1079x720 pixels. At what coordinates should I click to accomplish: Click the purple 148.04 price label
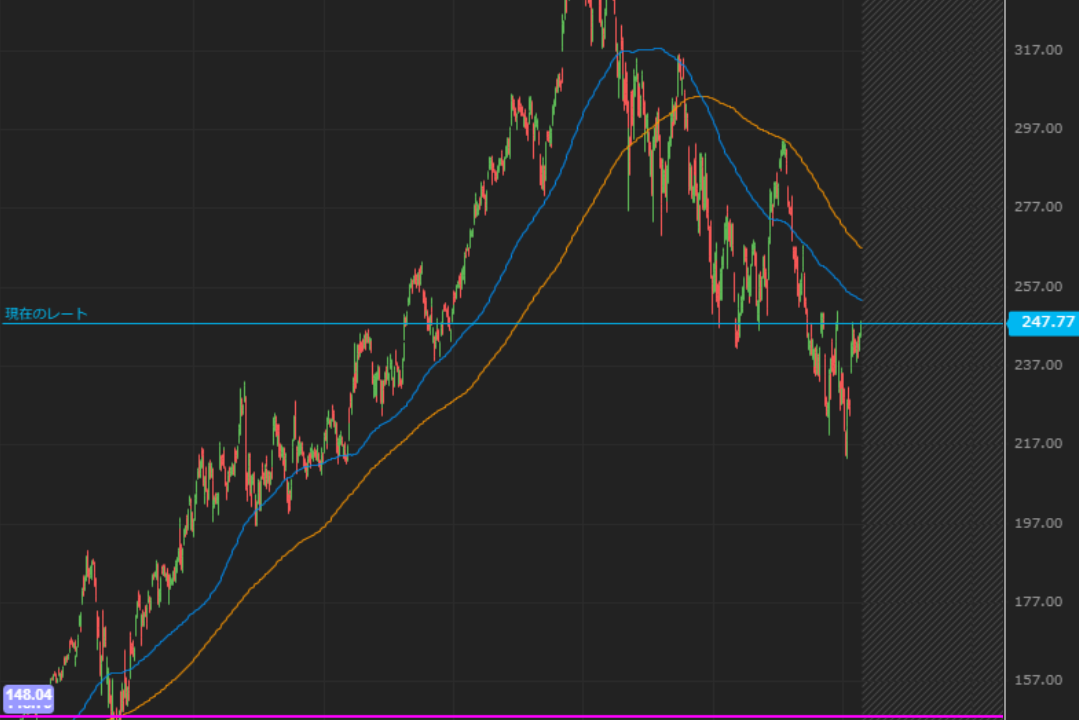point(28,695)
